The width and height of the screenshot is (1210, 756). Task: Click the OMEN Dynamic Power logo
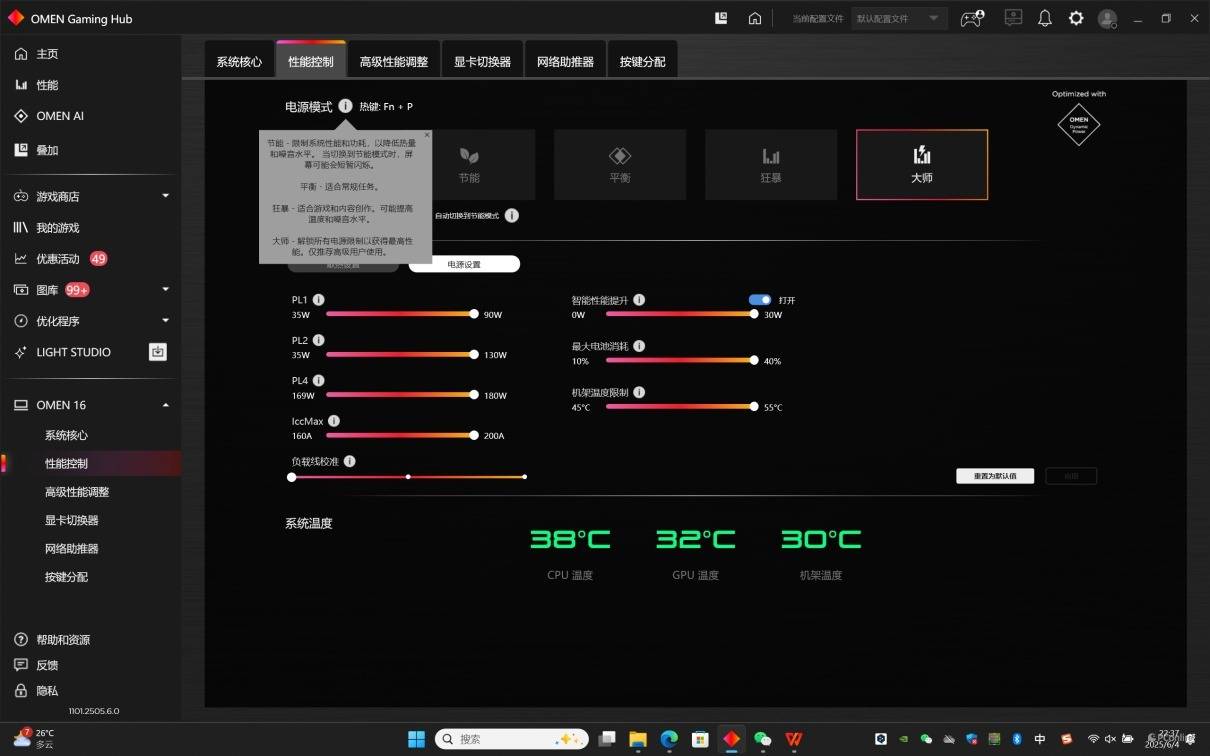1079,124
